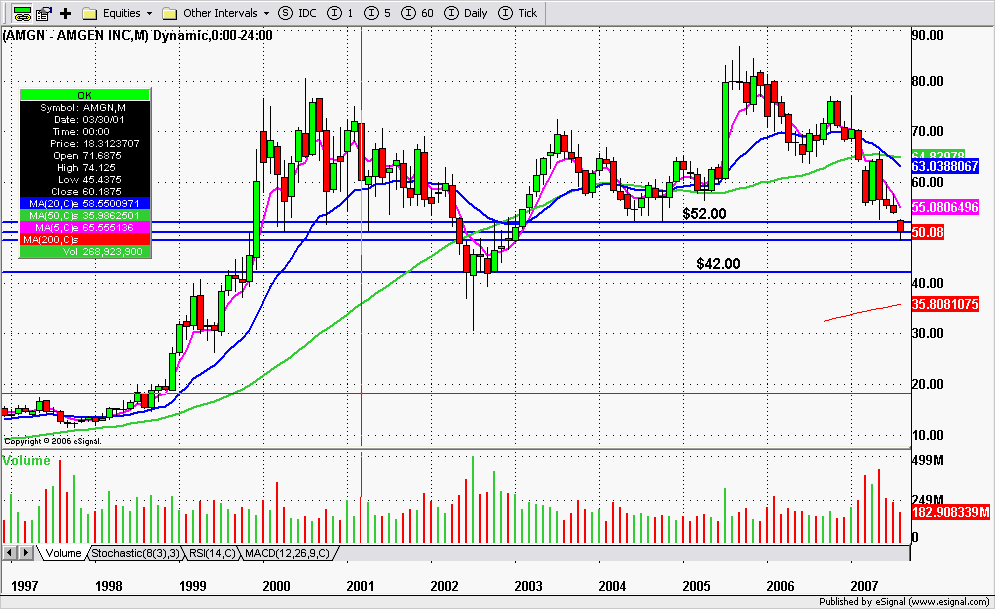Viewport: 995px width, 609px height.
Task: Click the Vol 268,923,900 row
Action: (85, 252)
